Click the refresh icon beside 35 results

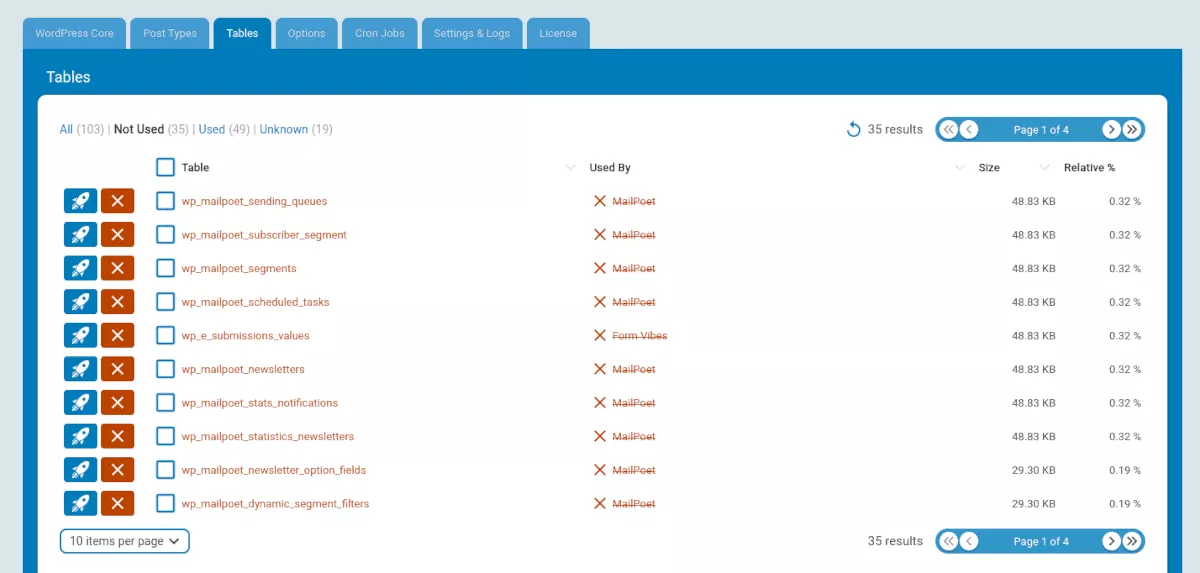[853, 129]
